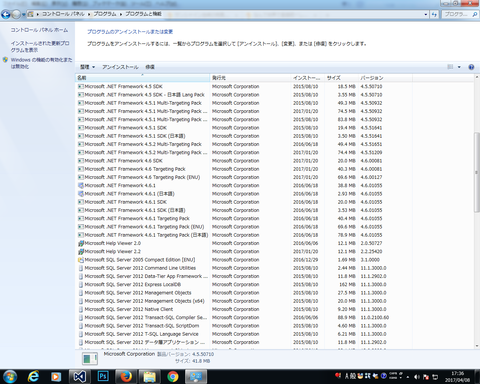This screenshot has height=384, width=480.
Task: Switch to Google Chrome in the taskbar
Action: [173, 377]
